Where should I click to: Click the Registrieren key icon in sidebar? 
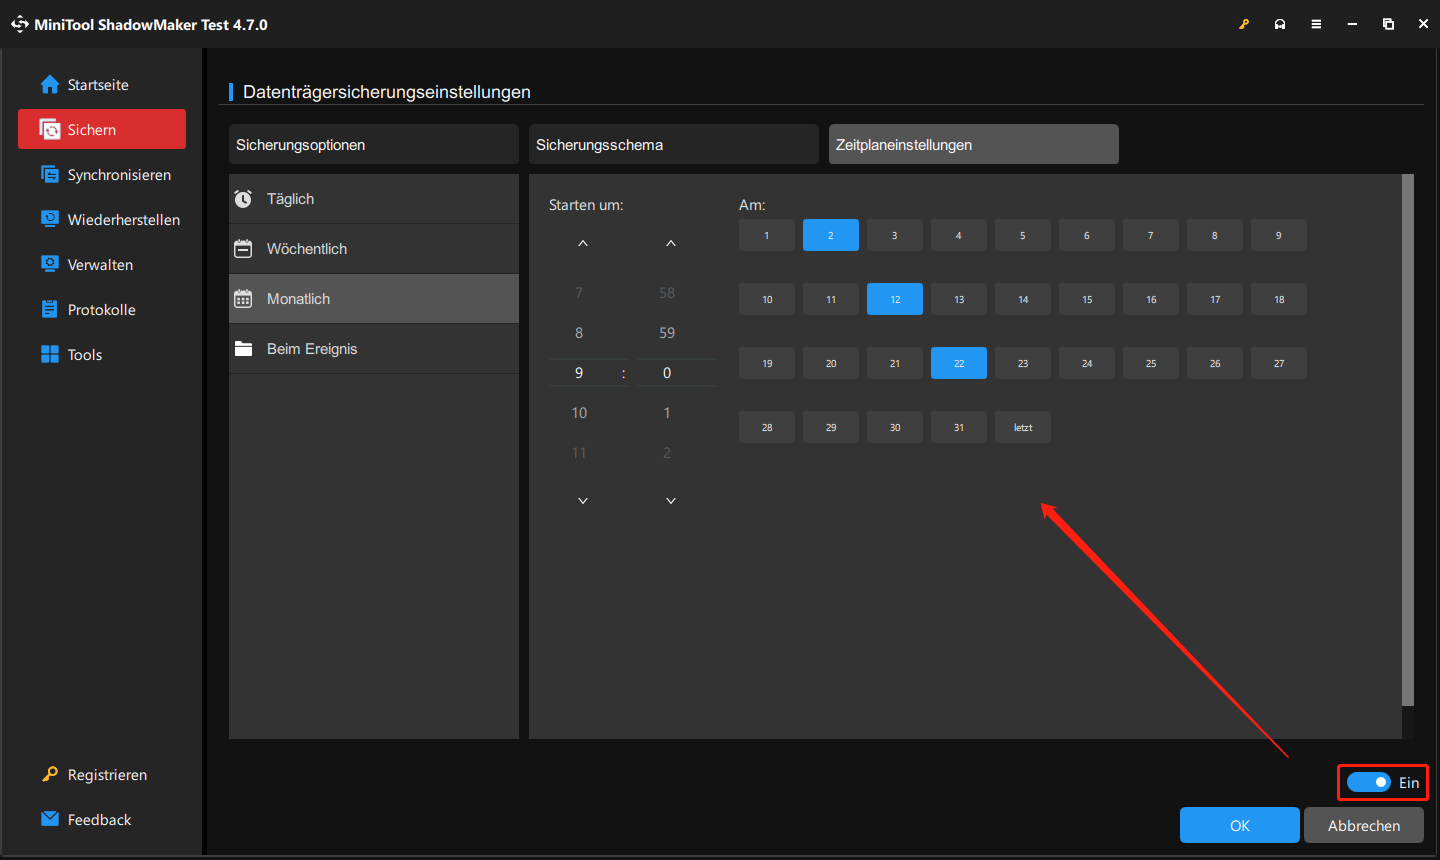pyautogui.click(x=50, y=774)
